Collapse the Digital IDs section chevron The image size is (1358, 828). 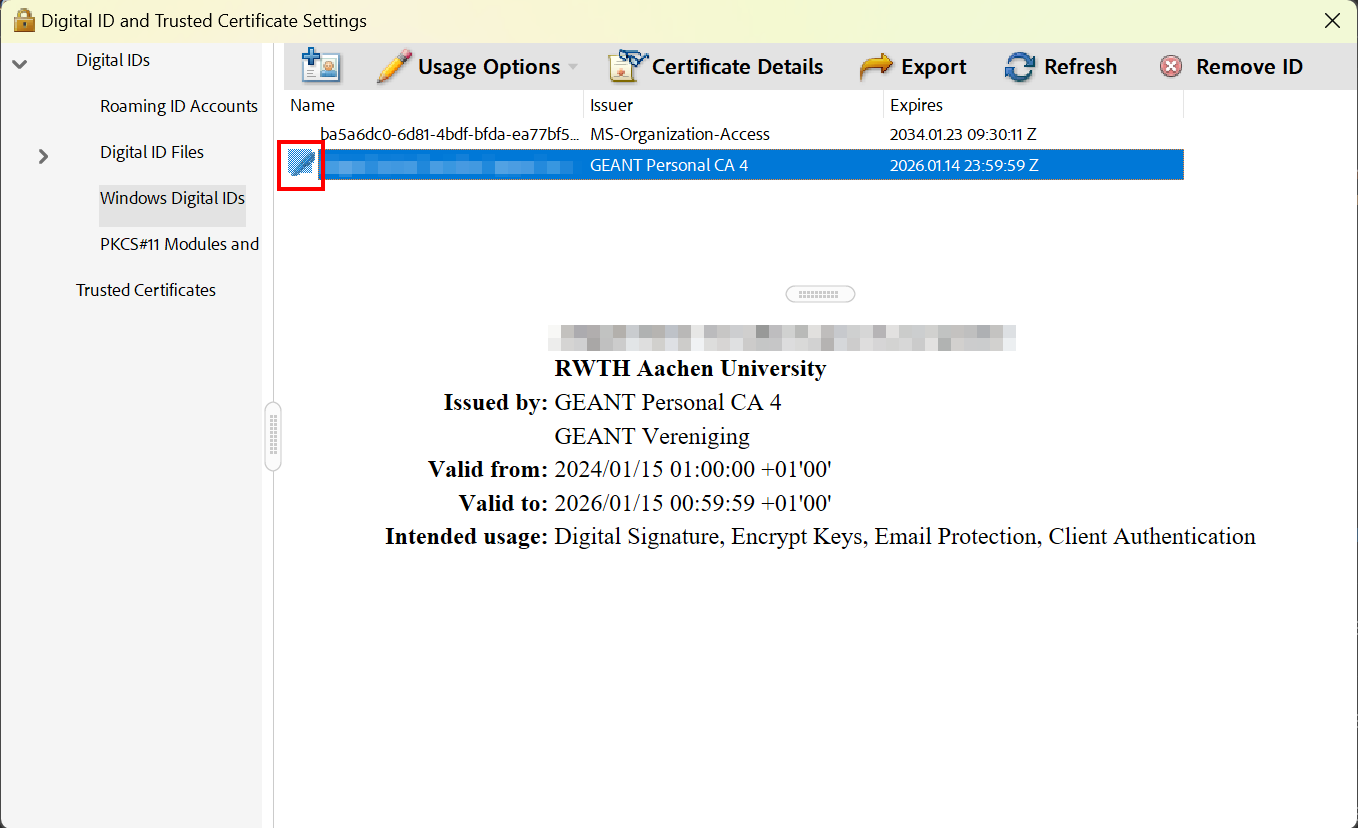(x=20, y=61)
